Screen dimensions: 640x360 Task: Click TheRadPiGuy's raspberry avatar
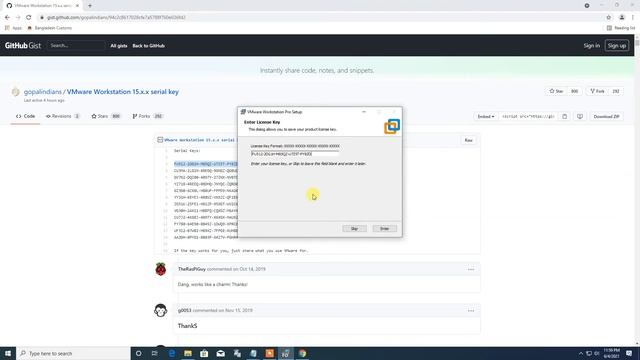[x=161, y=269]
